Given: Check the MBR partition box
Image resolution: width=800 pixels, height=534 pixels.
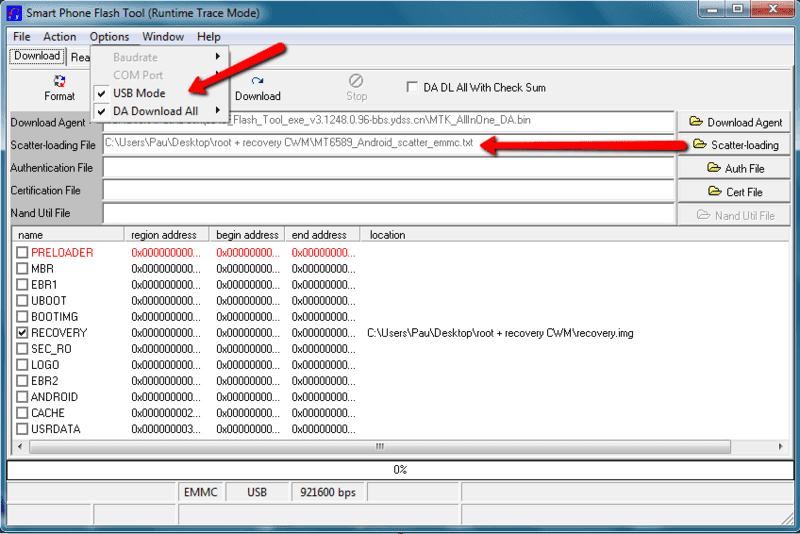Looking at the screenshot, I should point(22,268).
